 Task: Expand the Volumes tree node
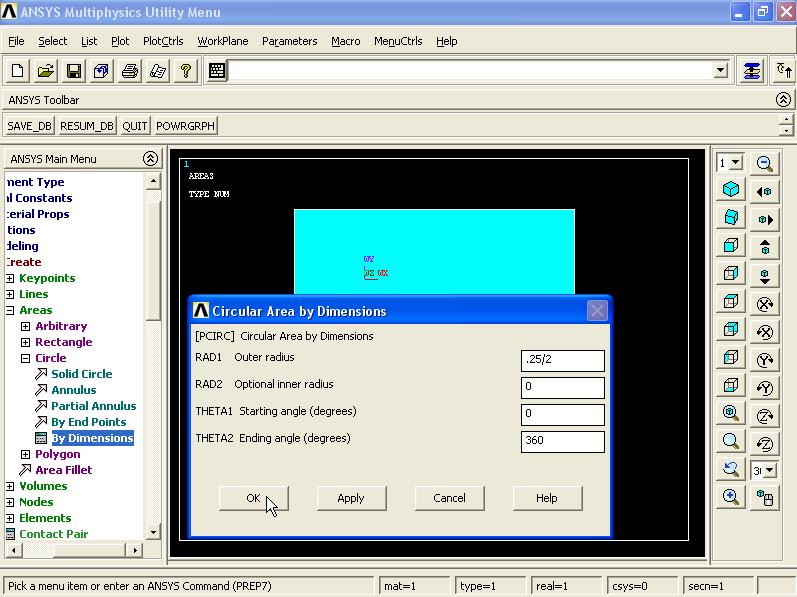(x=10, y=486)
